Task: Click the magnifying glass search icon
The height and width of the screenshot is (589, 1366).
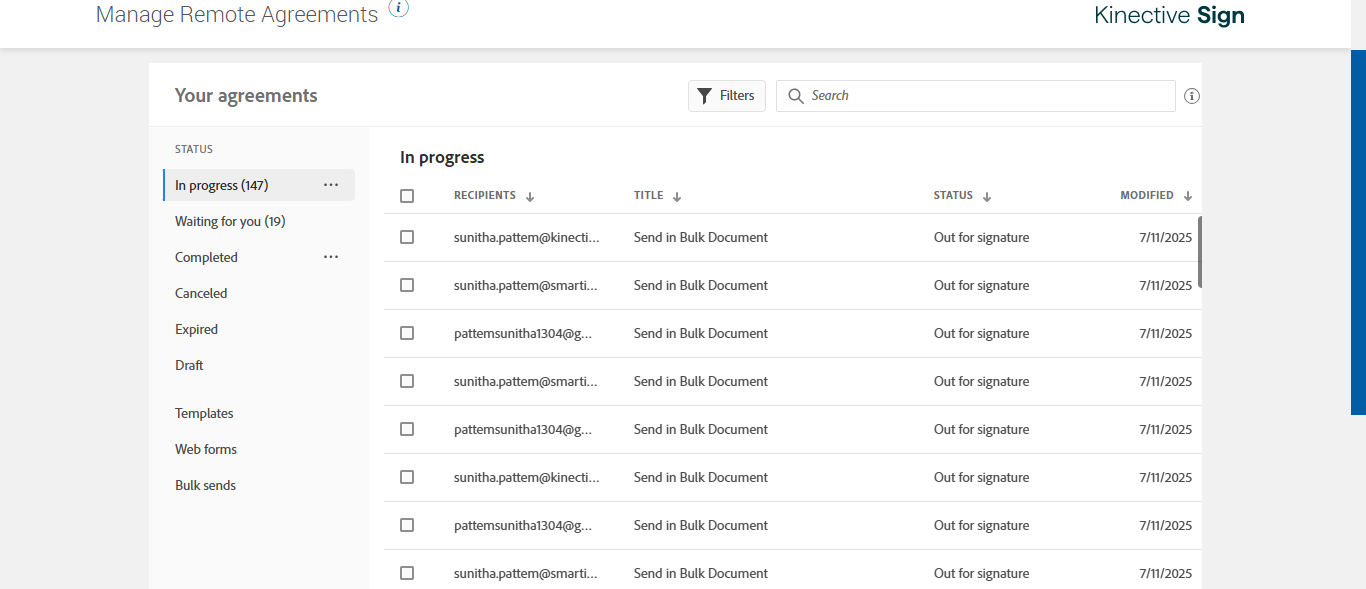Action: [796, 96]
